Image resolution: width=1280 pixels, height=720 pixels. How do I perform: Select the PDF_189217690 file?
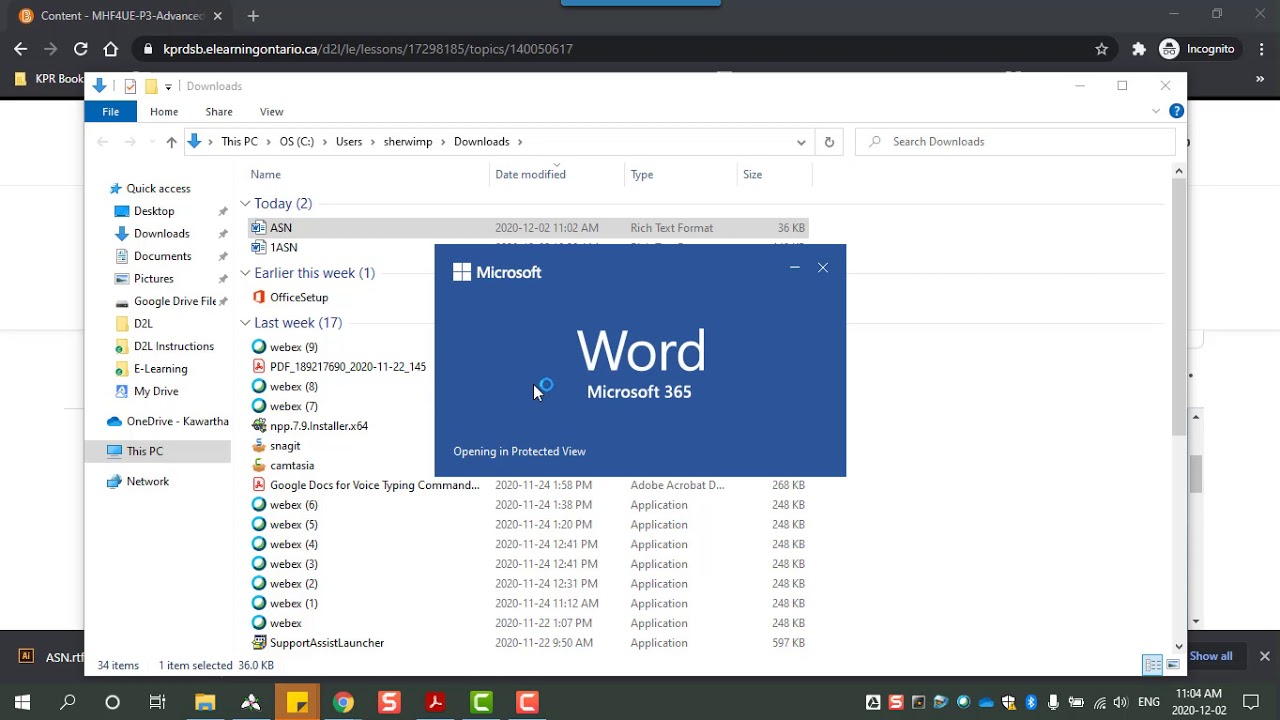(347, 367)
